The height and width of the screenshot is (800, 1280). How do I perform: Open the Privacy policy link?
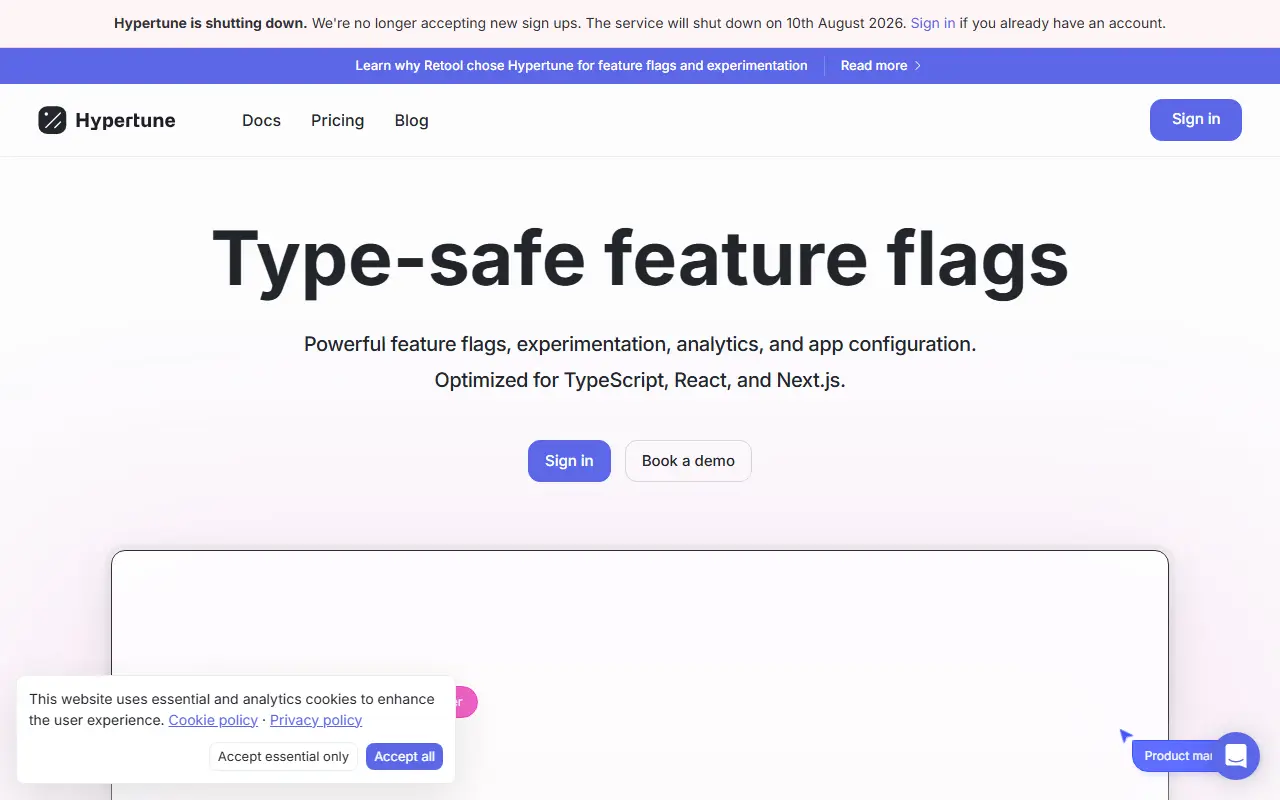coord(316,720)
